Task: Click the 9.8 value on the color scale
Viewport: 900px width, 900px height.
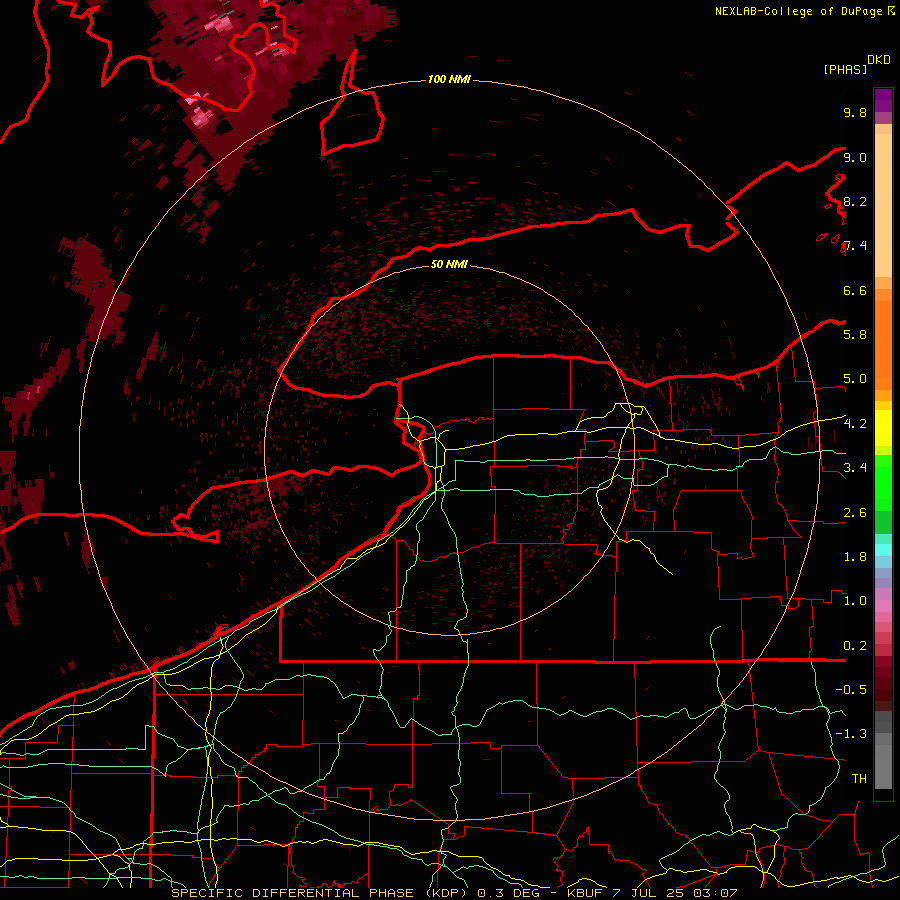Action: (x=855, y=112)
